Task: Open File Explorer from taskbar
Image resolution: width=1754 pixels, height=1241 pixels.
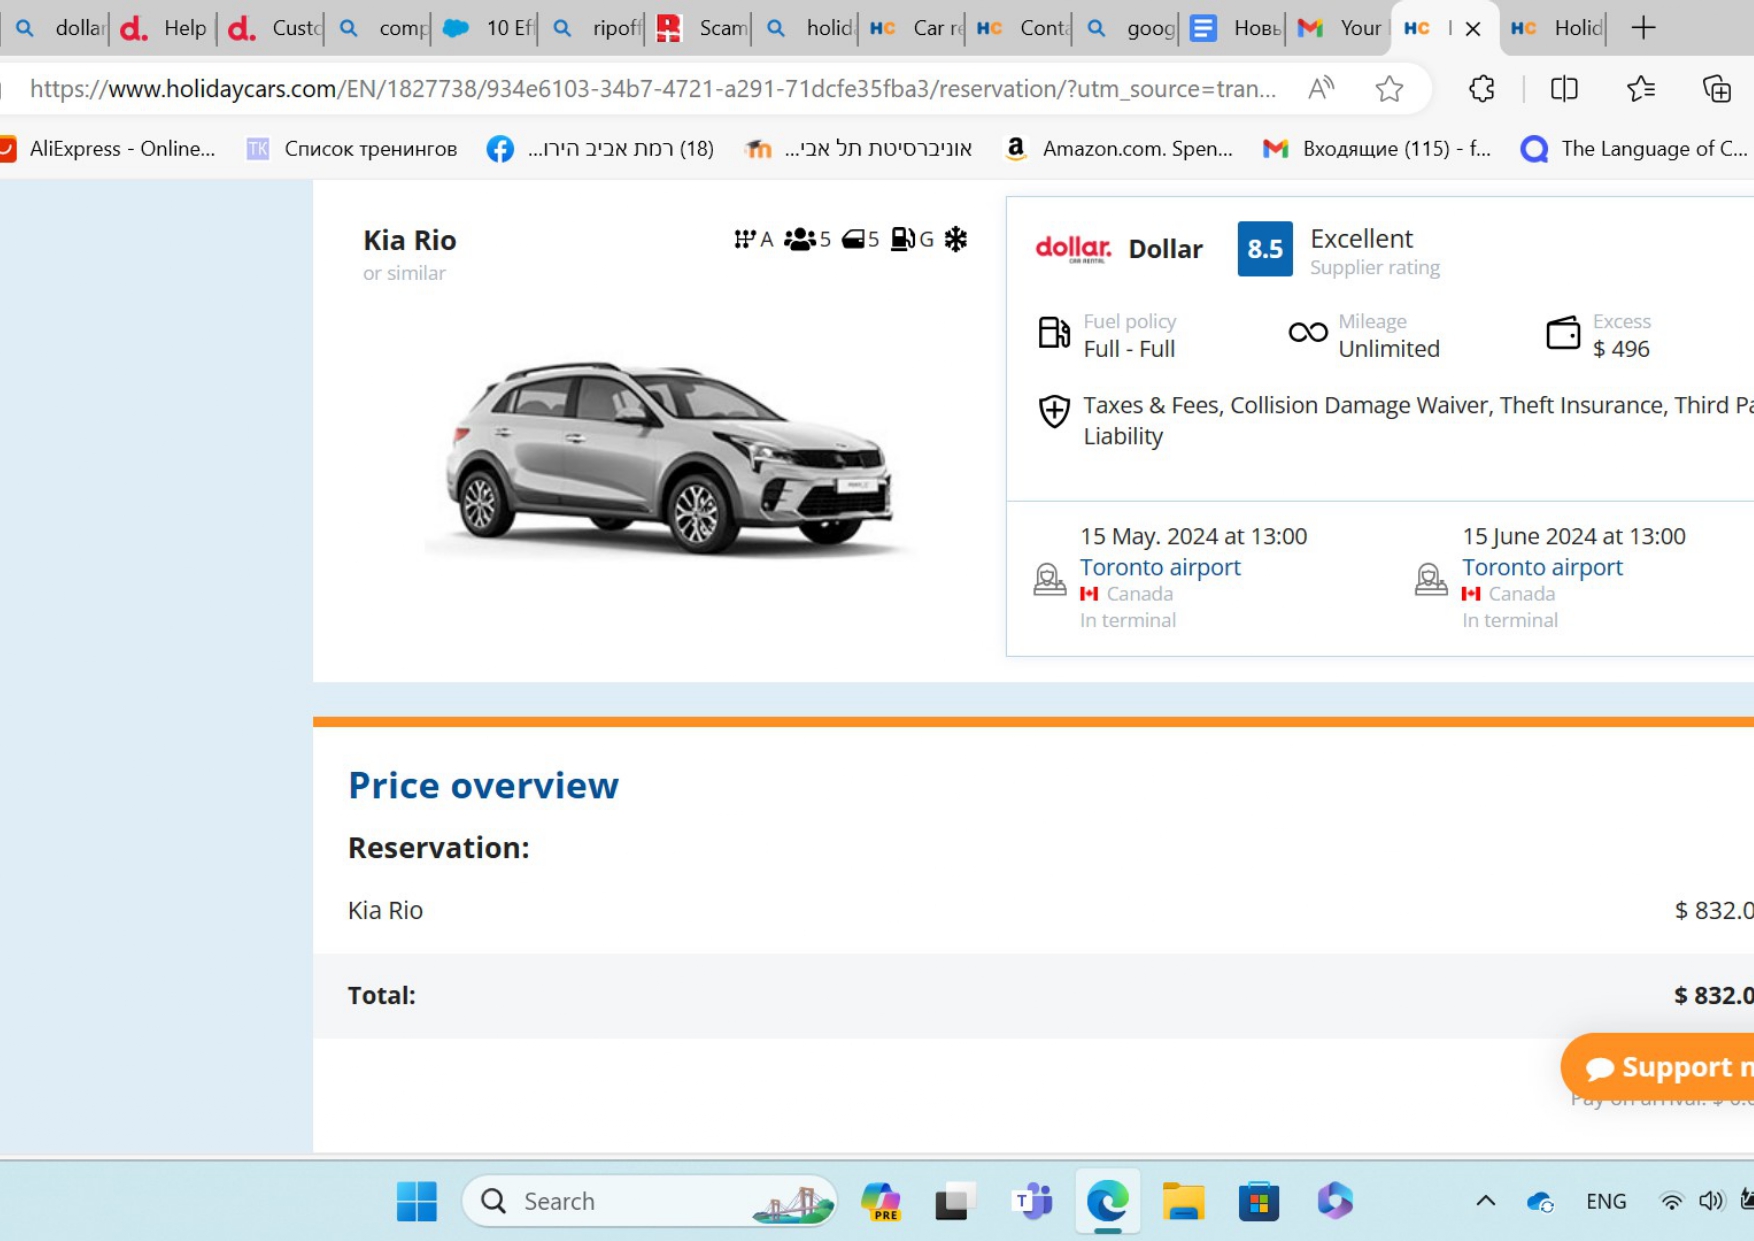Action: (1183, 1201)
